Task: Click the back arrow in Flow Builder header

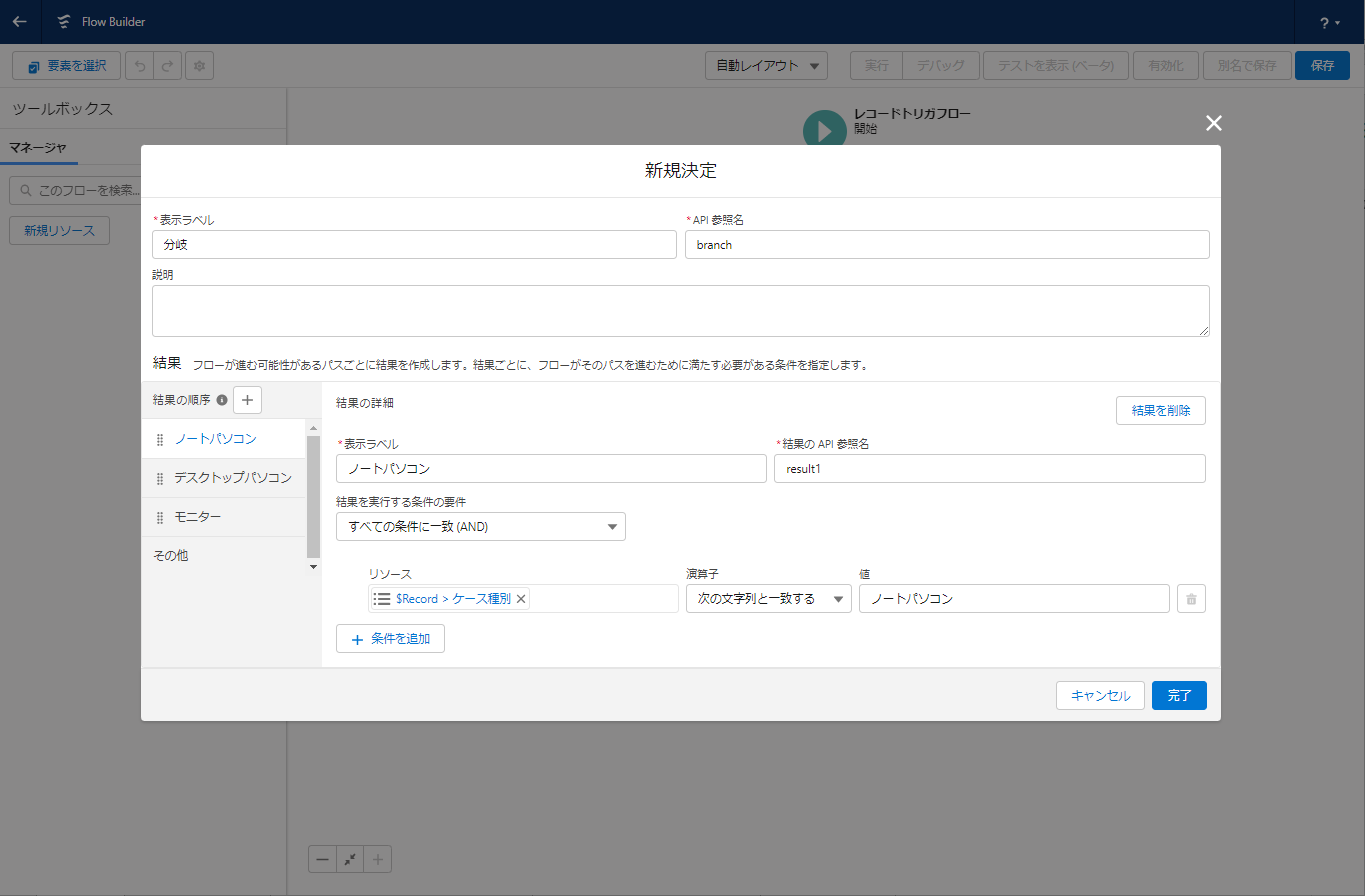Action: tap(20, 21)
